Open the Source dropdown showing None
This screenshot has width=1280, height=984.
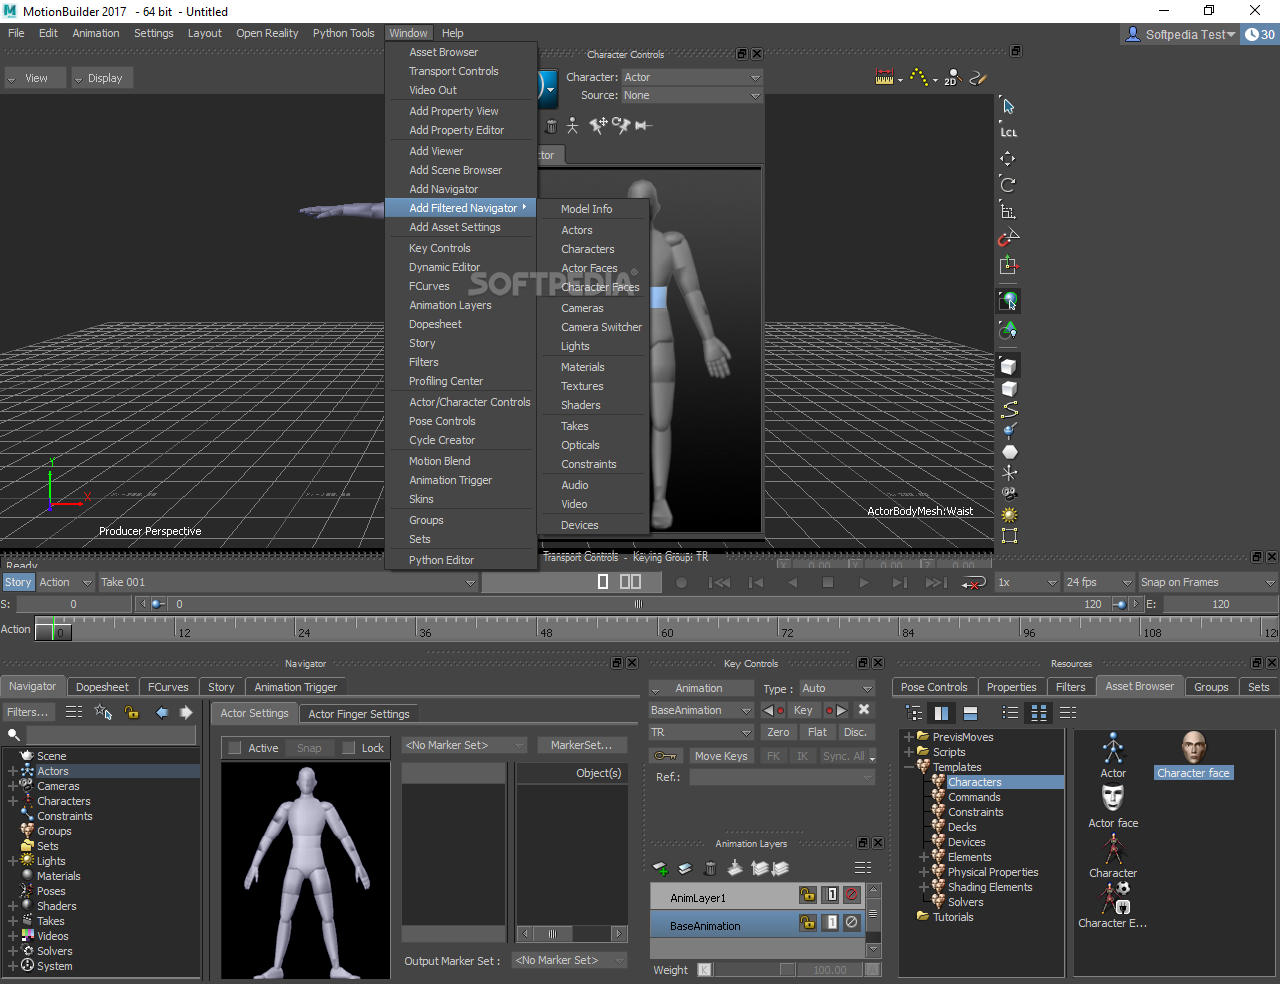(x=691, y=95)
